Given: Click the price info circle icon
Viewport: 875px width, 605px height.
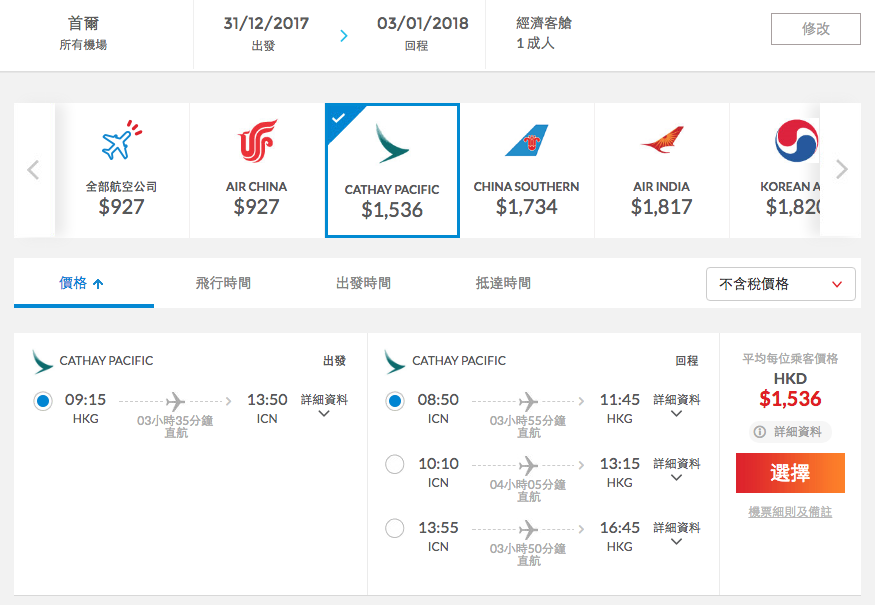Looking at the screenshot, I should click(x=759, y=431).
